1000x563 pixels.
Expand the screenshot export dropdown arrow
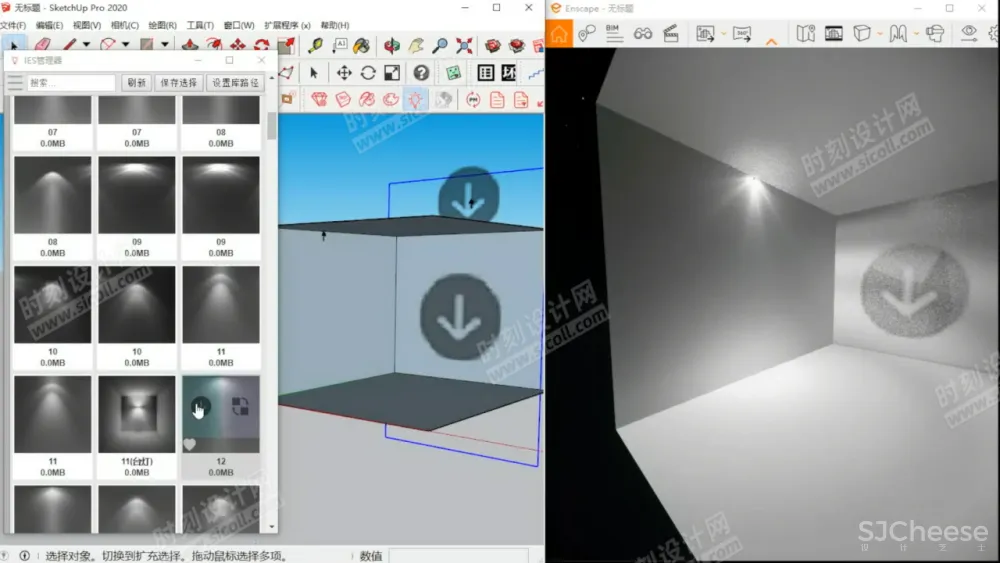coord(722,34)
